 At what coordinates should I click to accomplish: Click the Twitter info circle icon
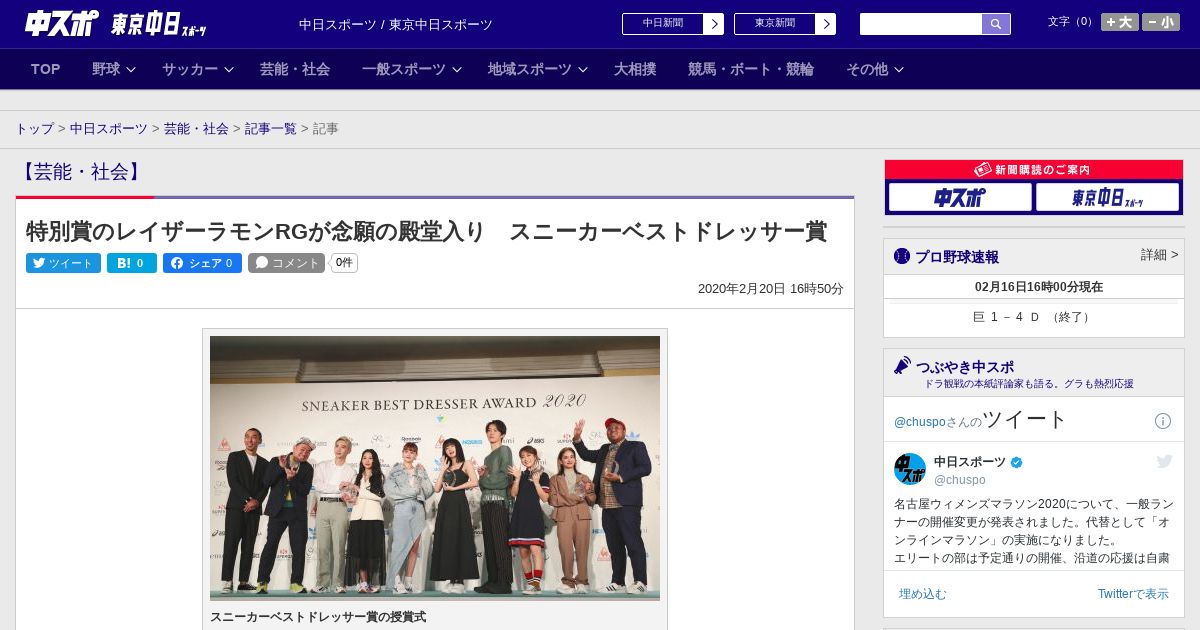coord(1162,421)
